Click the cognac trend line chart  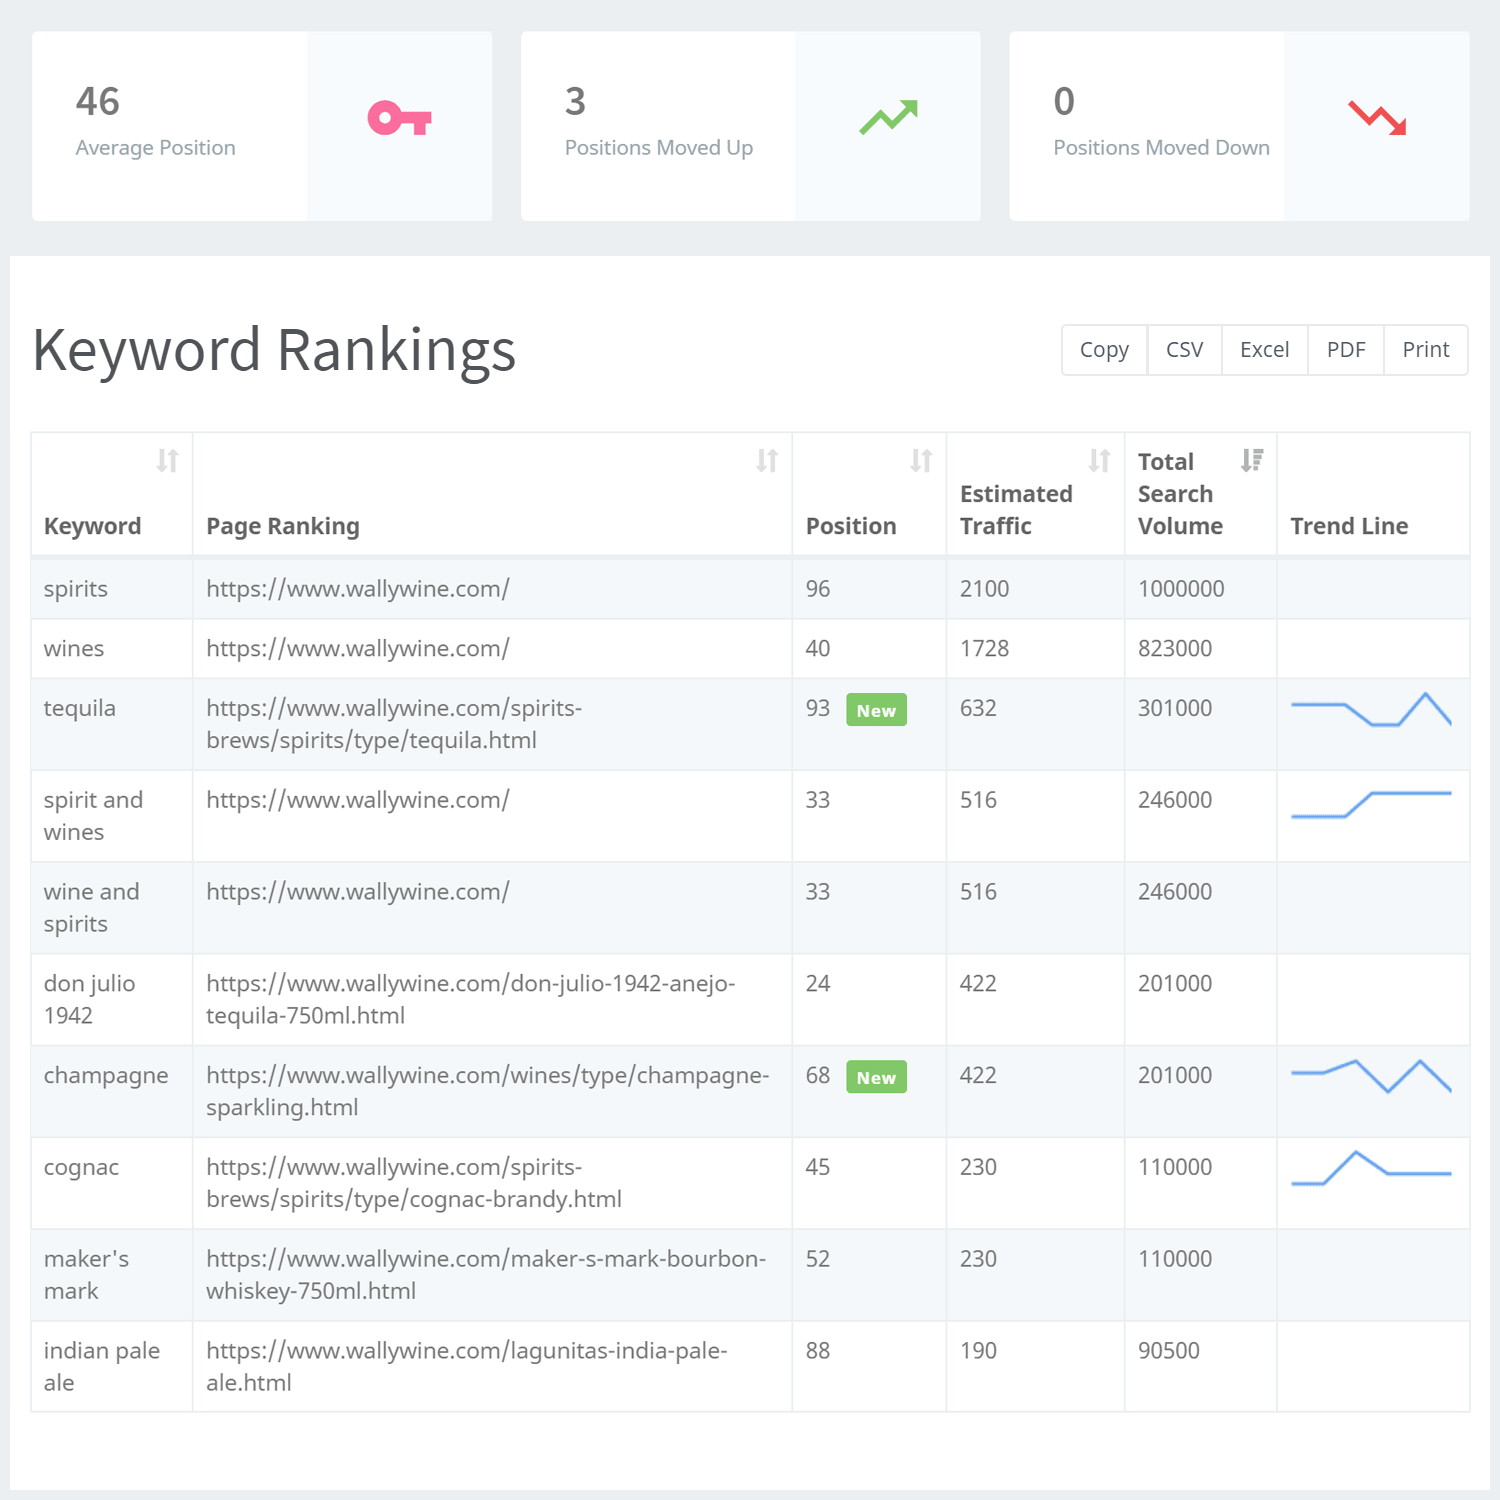pos(1371,1169)
